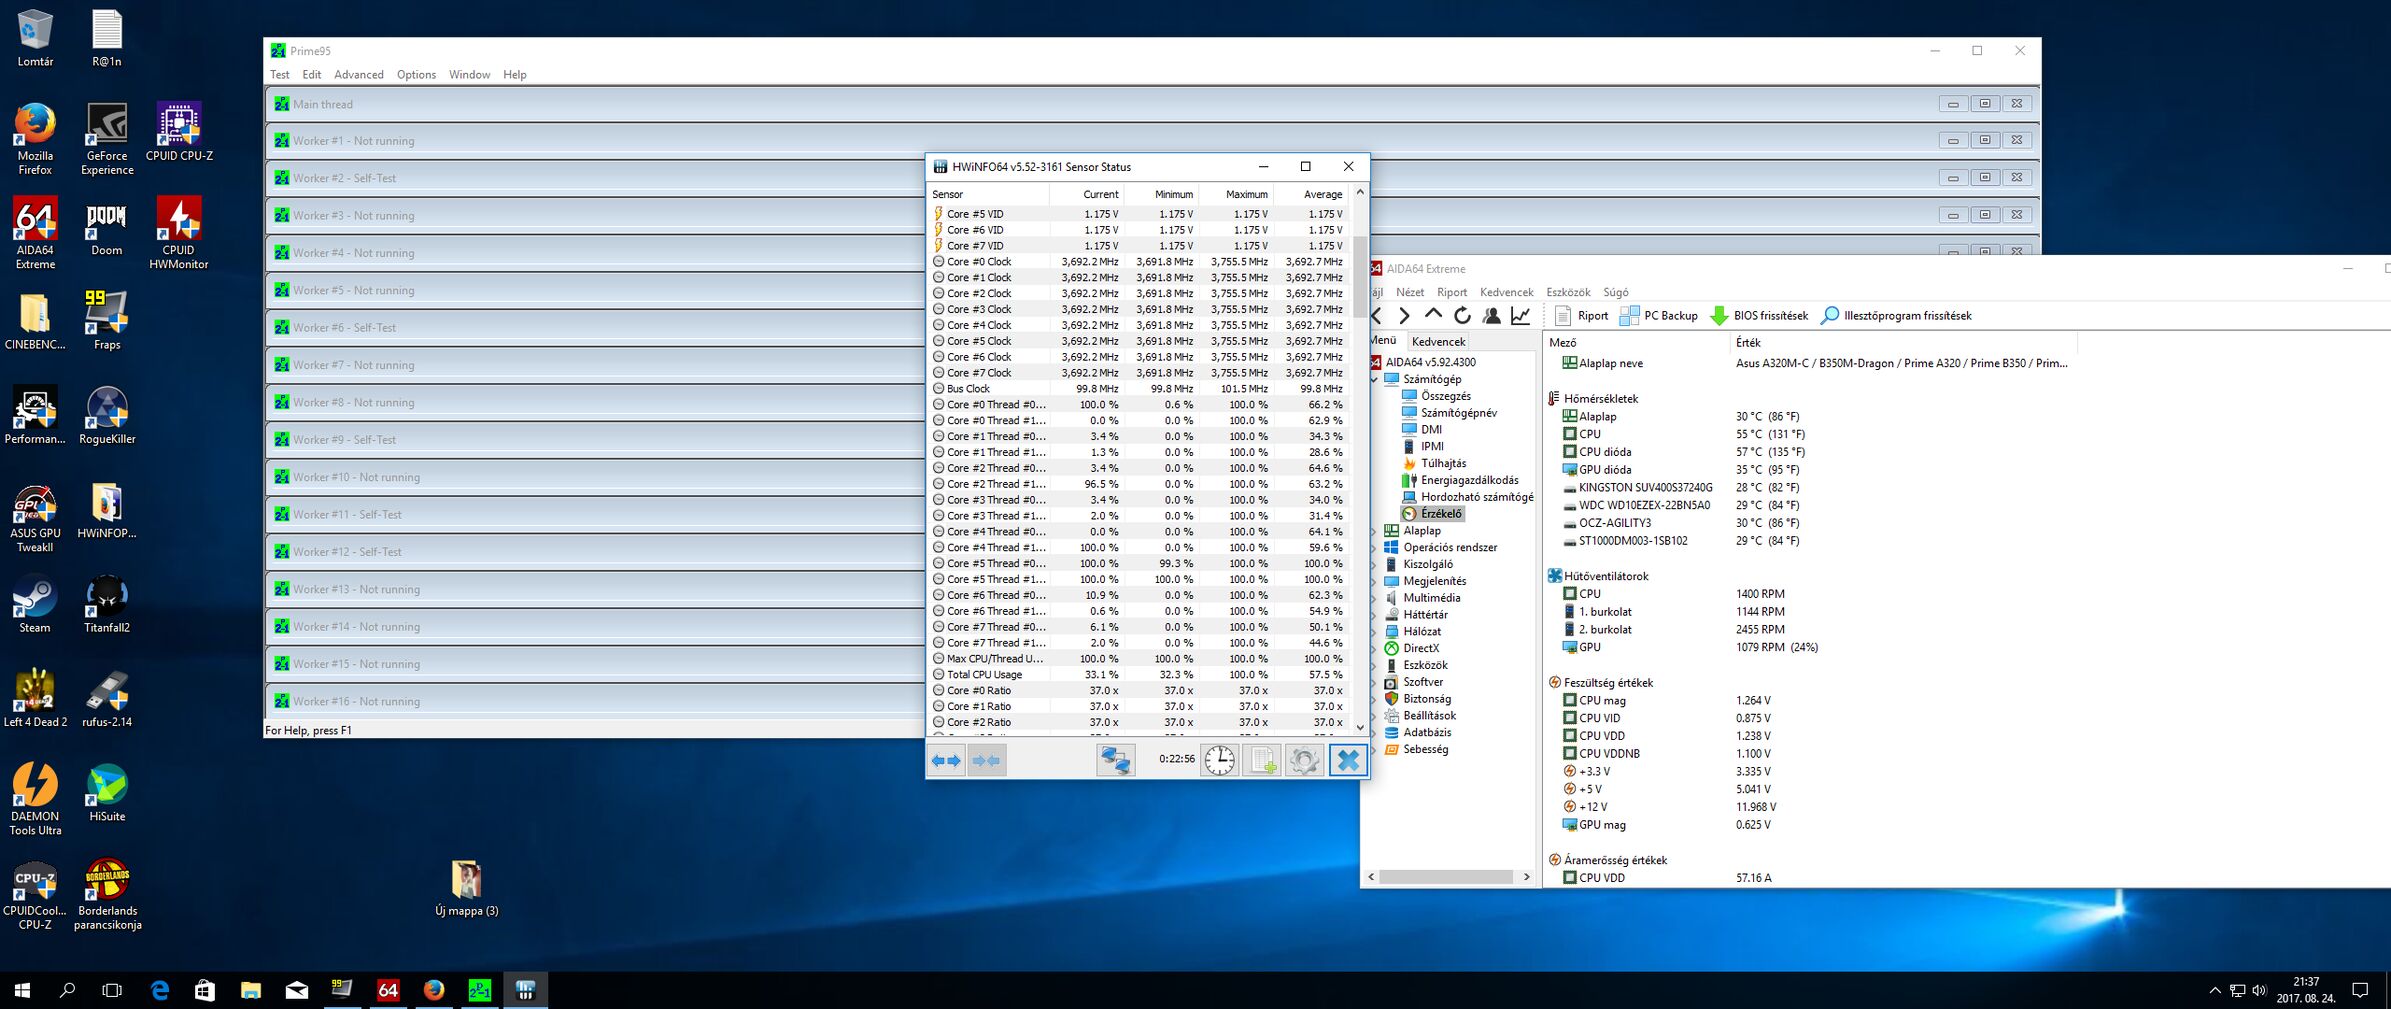Open Microsoft Edge from taskbar

159,990
